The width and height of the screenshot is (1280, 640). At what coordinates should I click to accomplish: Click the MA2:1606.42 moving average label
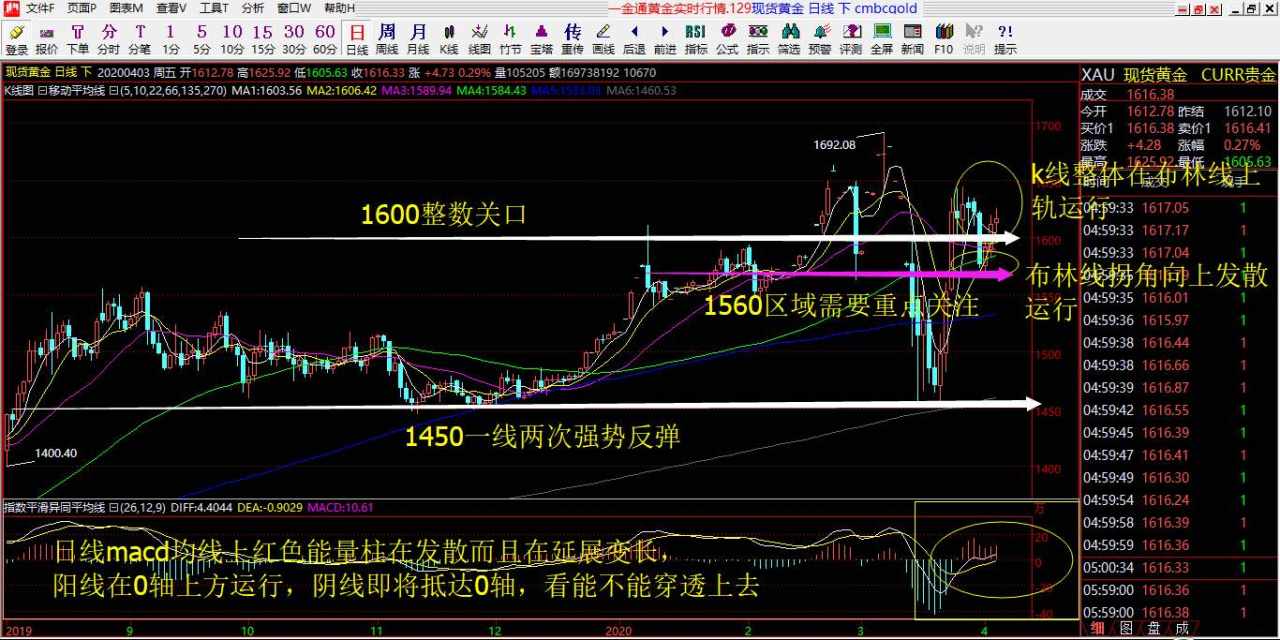click(x=341, y=90)
